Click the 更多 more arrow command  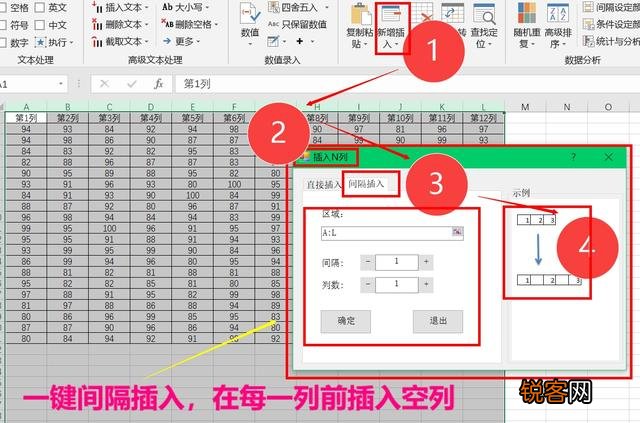pyautogui.click(x=179, y=41)
